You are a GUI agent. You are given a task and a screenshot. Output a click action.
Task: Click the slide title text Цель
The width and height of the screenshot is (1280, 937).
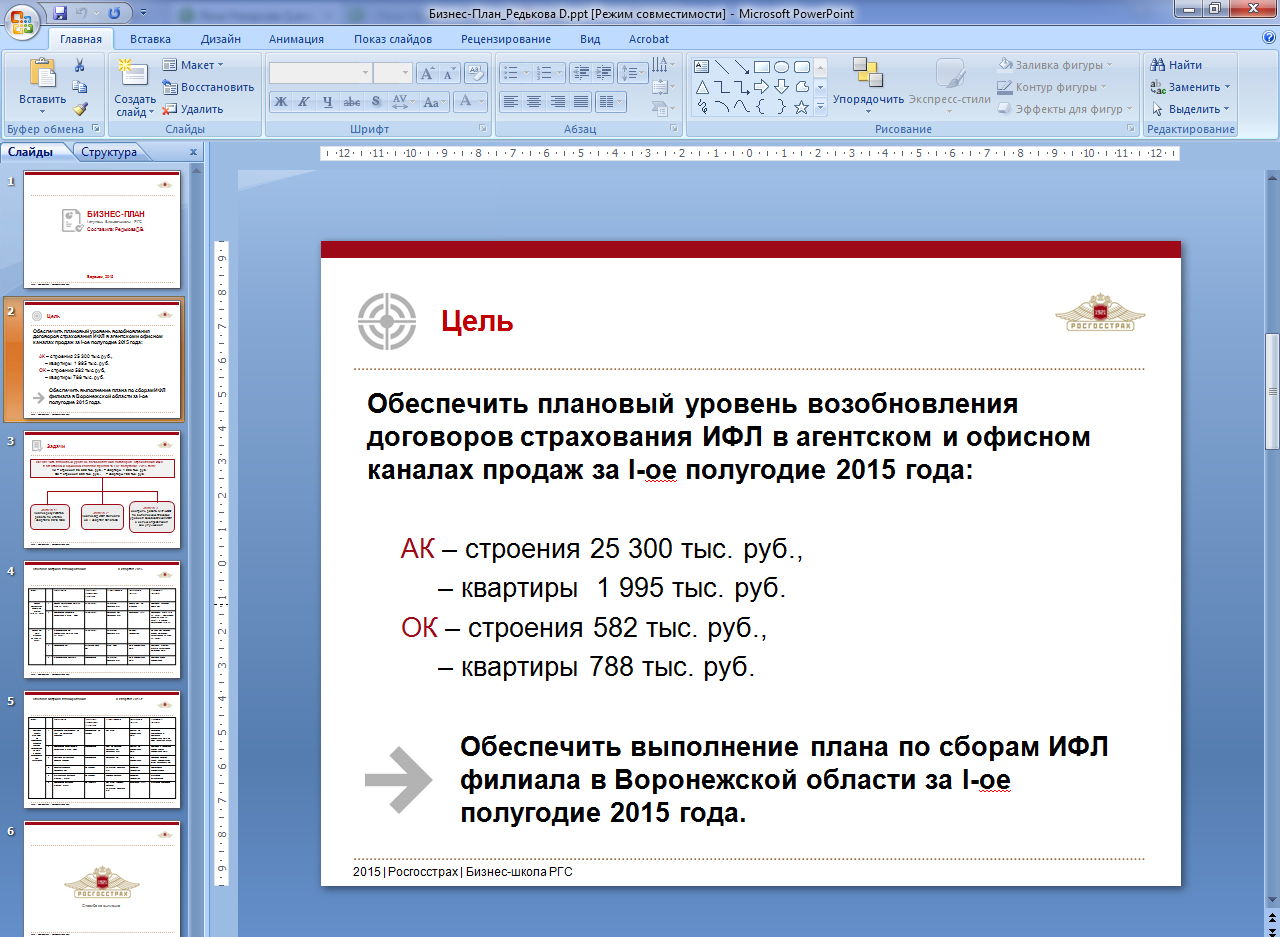[478, 321]
